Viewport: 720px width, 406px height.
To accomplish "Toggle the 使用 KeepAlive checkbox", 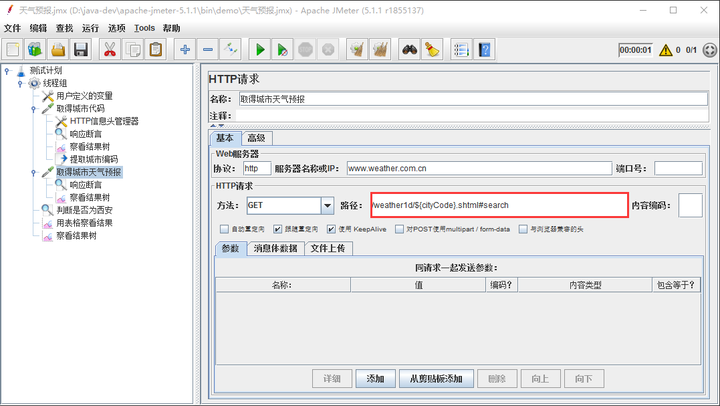I will 331,229.
